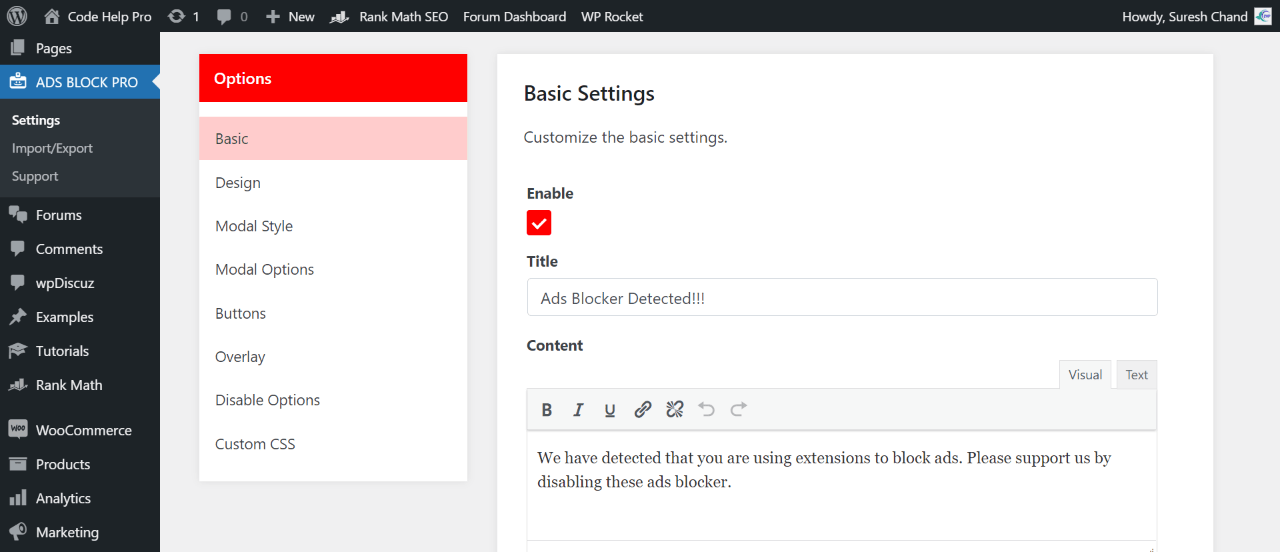1280x552 pixels.
Task: Switch the editor to the Text tab
Action: pos(1137,375)
